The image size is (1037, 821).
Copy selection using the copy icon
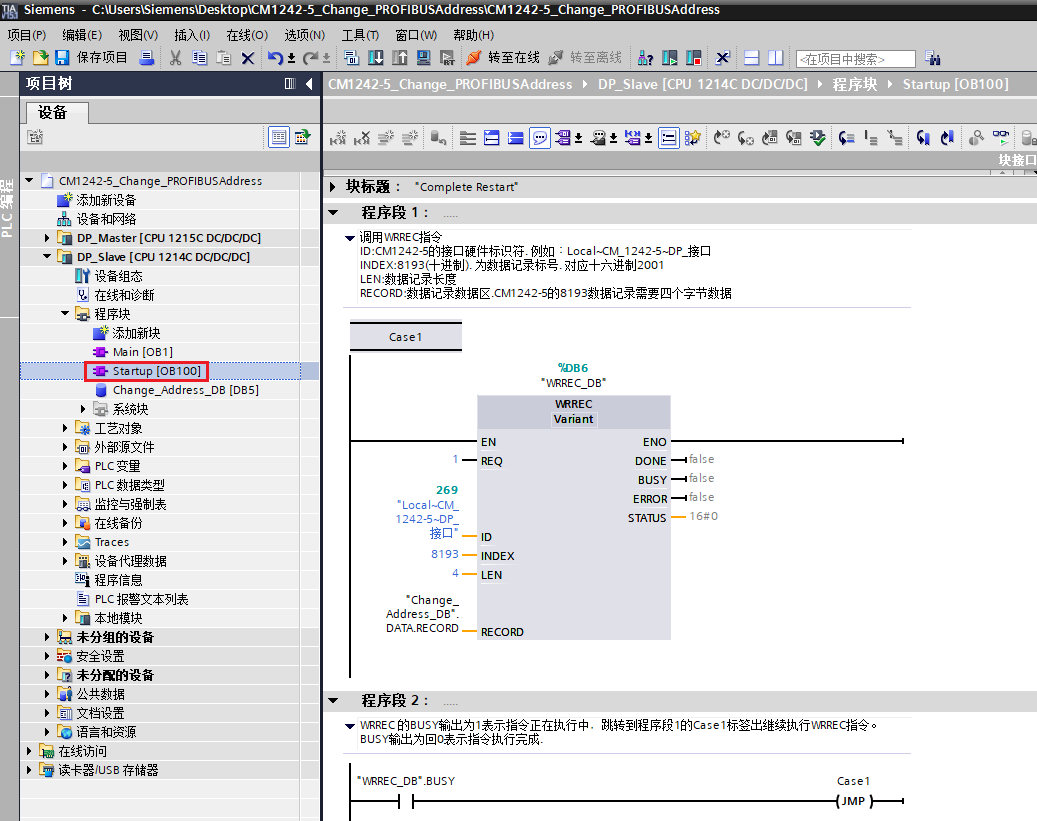click(199, 58)
